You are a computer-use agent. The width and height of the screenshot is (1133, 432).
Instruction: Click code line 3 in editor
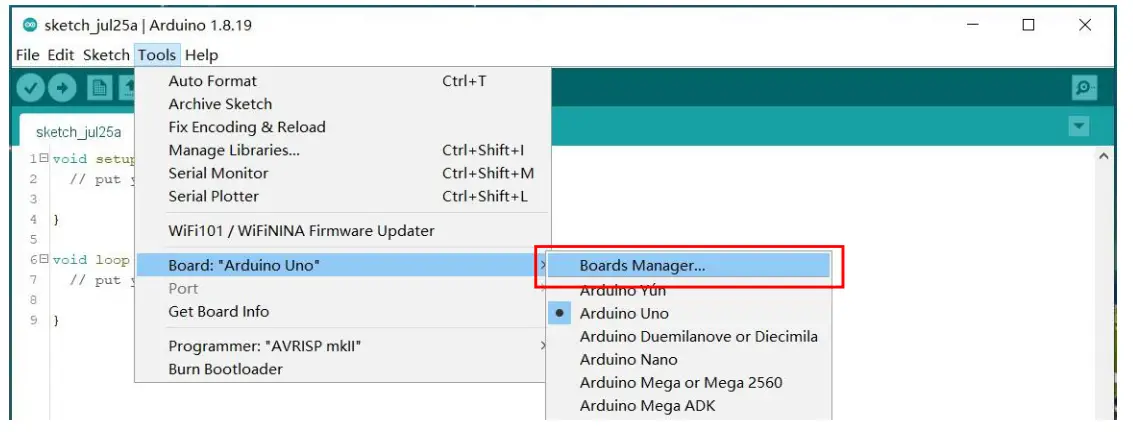(x=571, y=199)
